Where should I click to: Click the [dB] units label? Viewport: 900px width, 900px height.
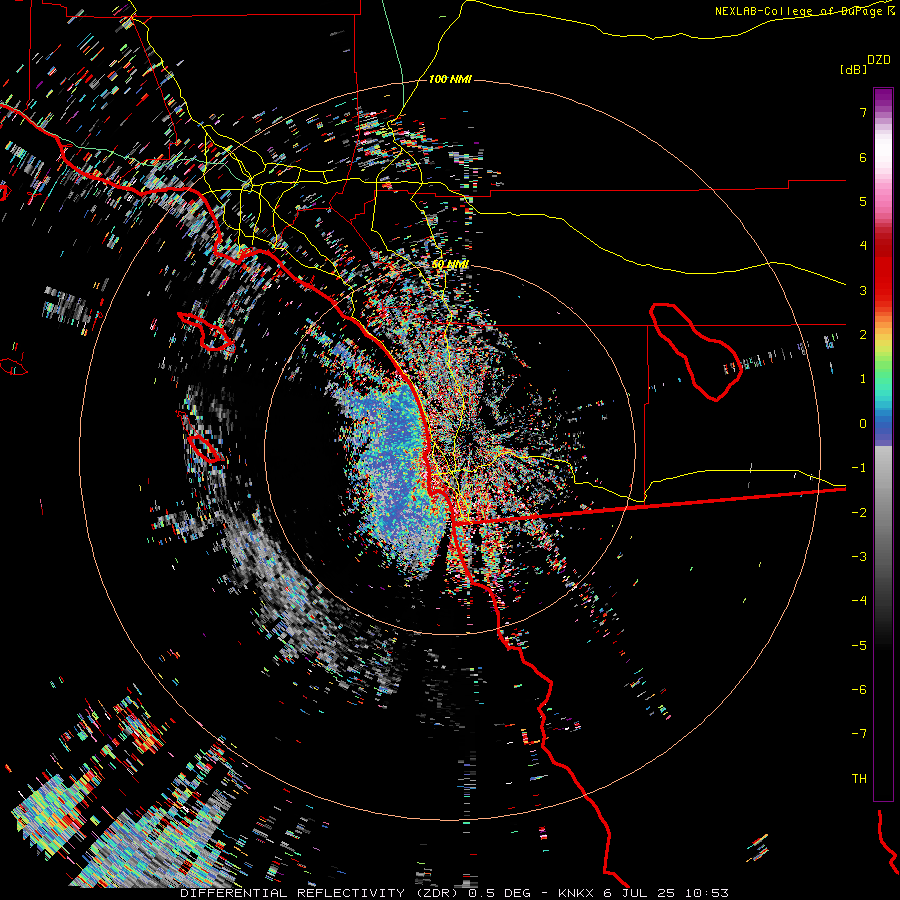coord(853,70)
